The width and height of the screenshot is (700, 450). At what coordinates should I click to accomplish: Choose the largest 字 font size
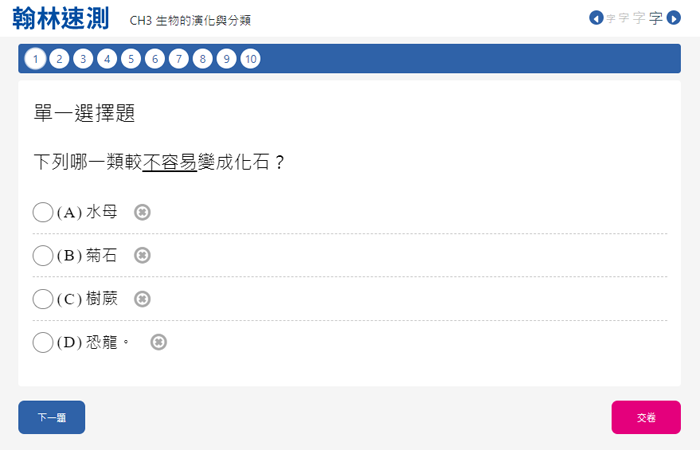coord(656,18)
